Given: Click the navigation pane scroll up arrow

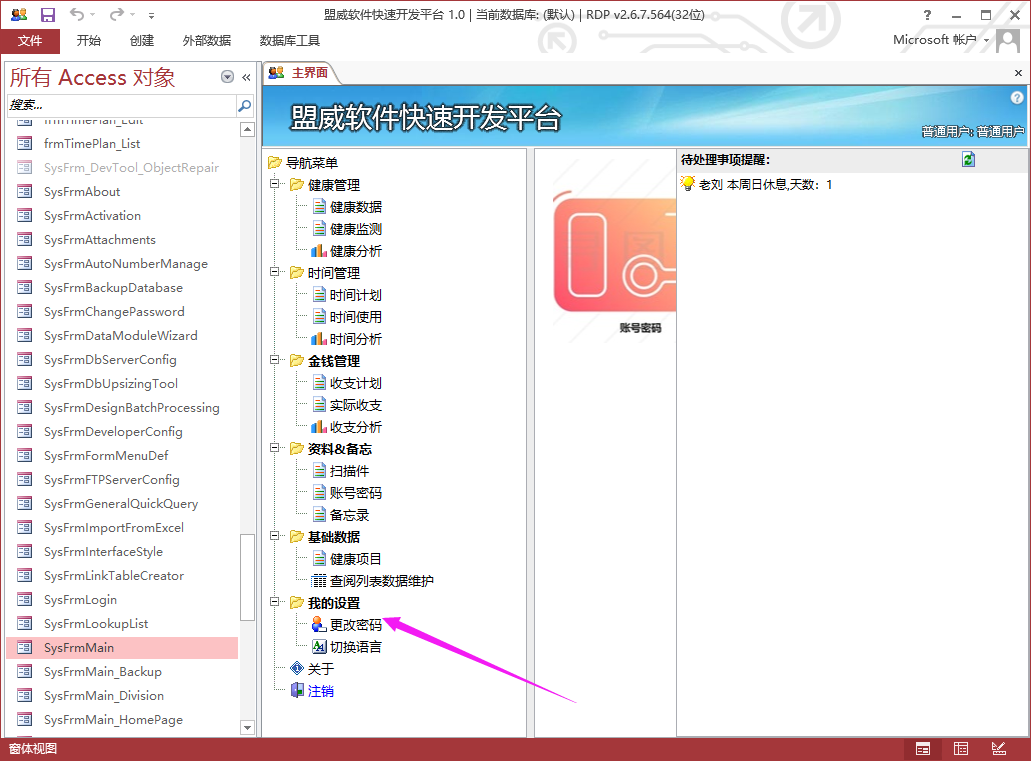Looking at the screenshot, I should point(247,130).
